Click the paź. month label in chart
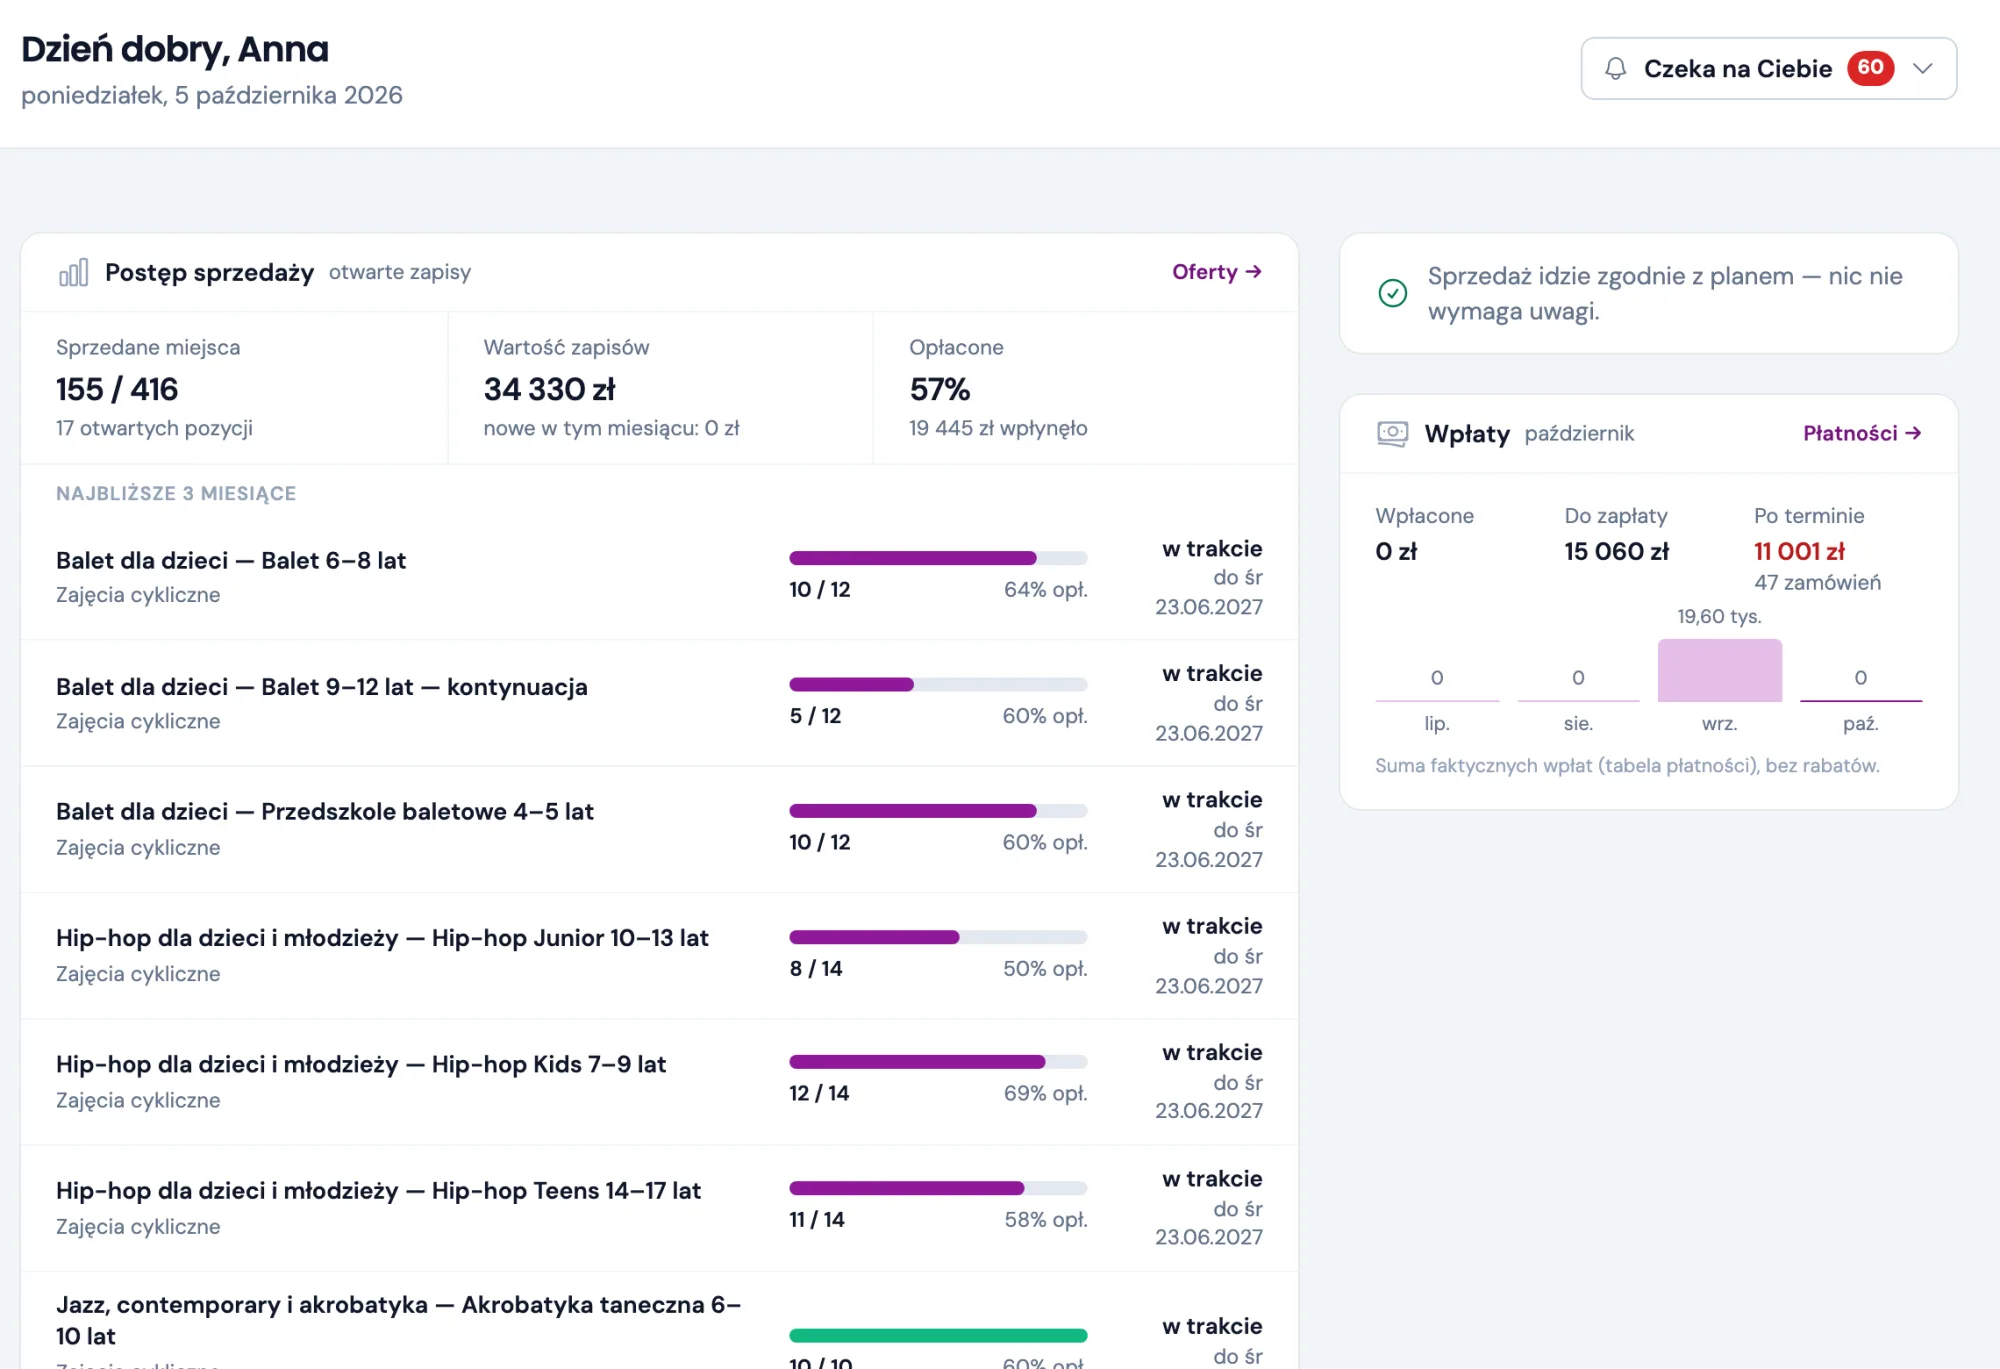 (1860, 723)
